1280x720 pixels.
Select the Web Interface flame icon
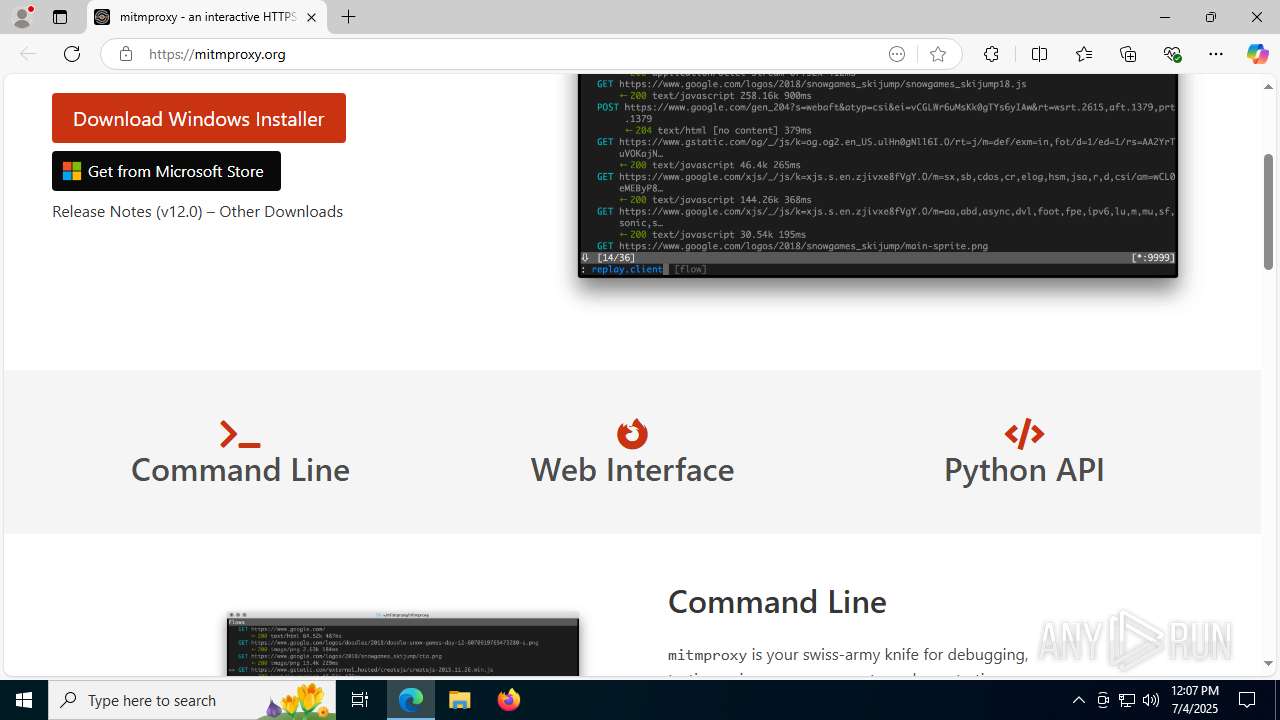click(x=632, y=434)
